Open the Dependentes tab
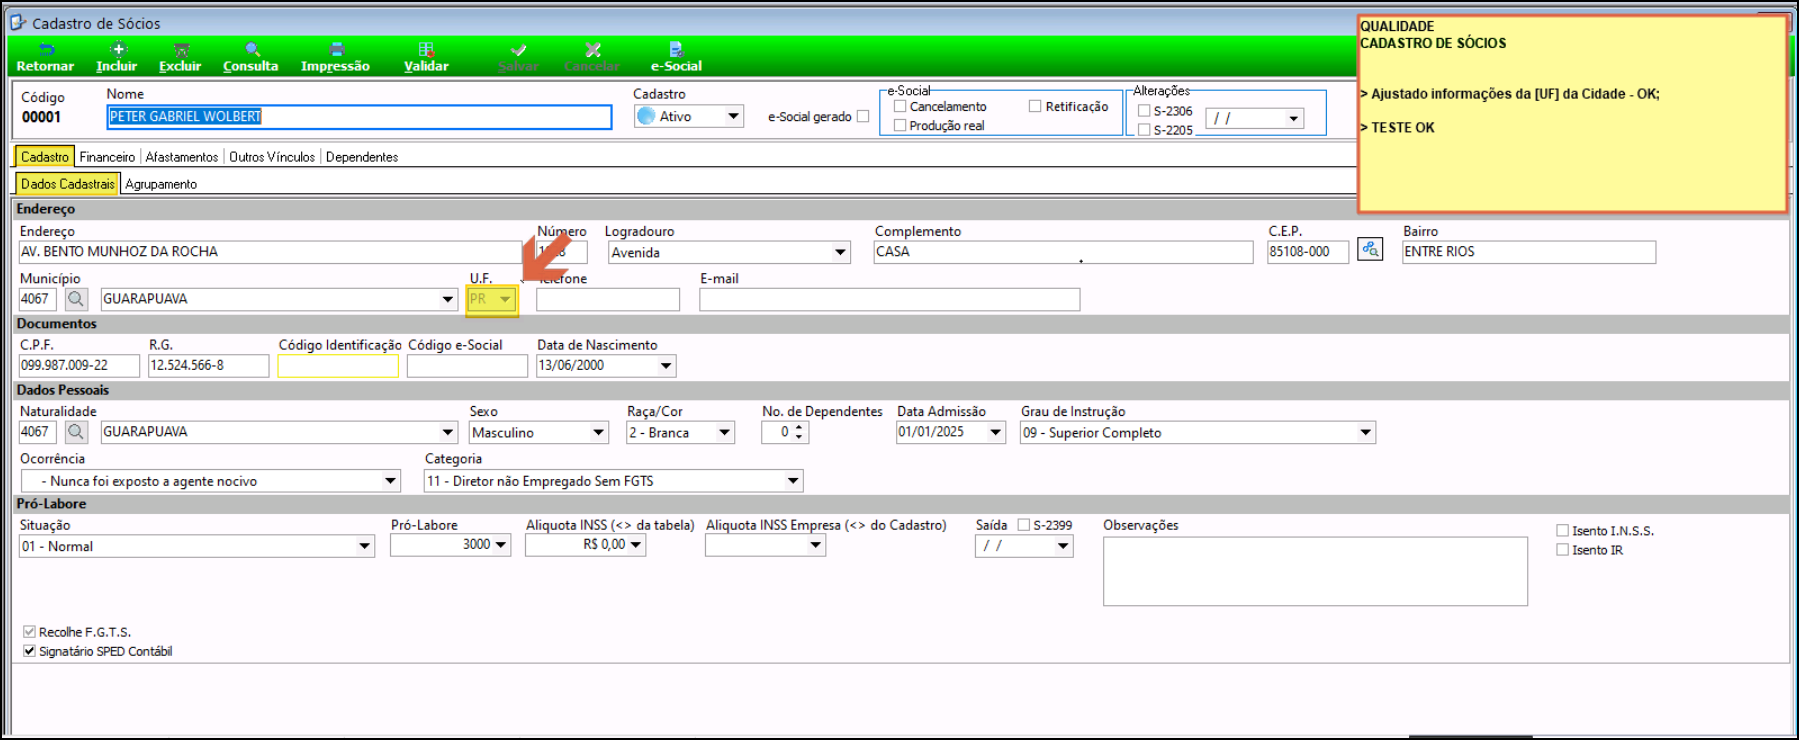Viewport: 1799px width, 740px height. (362, 157)
